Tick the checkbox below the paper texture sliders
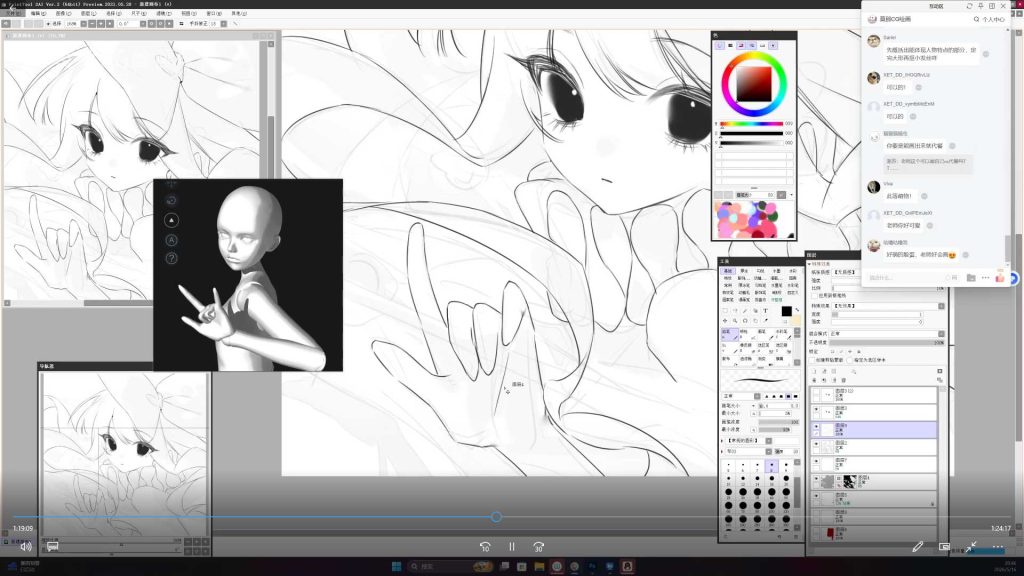This screenshot has height=576, width=1024. click(x=813, y=296)
